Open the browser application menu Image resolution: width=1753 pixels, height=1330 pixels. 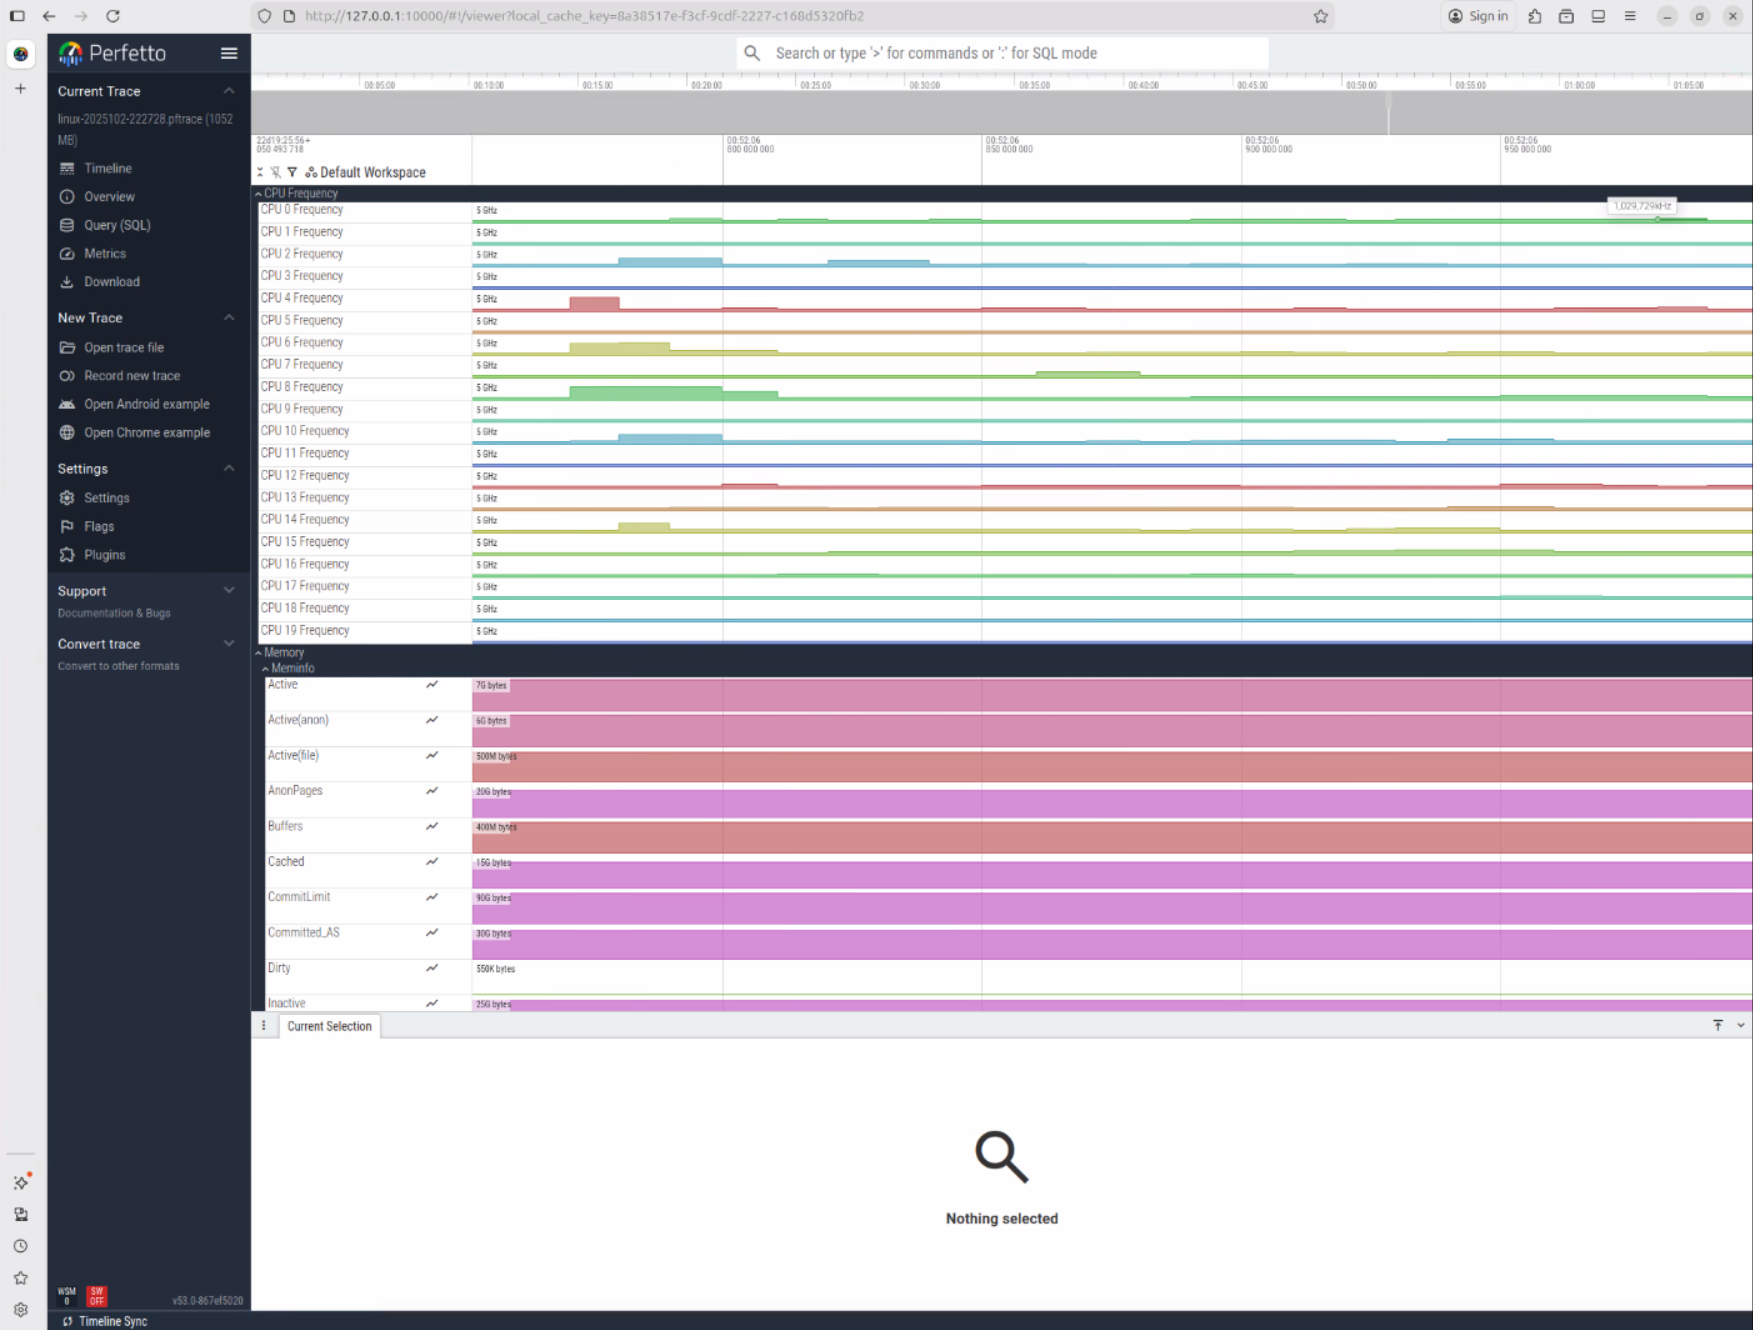coord(1630,16)
